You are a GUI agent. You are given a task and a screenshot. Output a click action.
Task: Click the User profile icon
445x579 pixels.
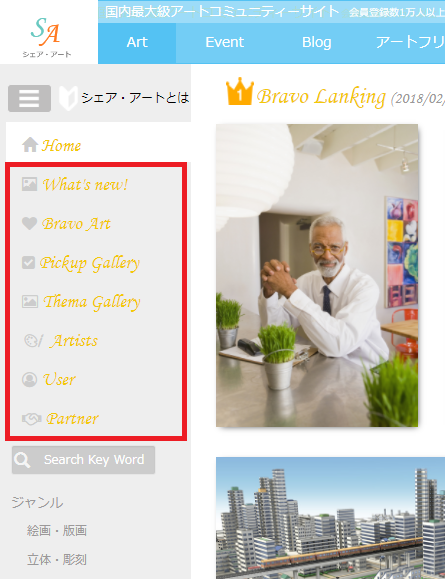pos(30,379)
